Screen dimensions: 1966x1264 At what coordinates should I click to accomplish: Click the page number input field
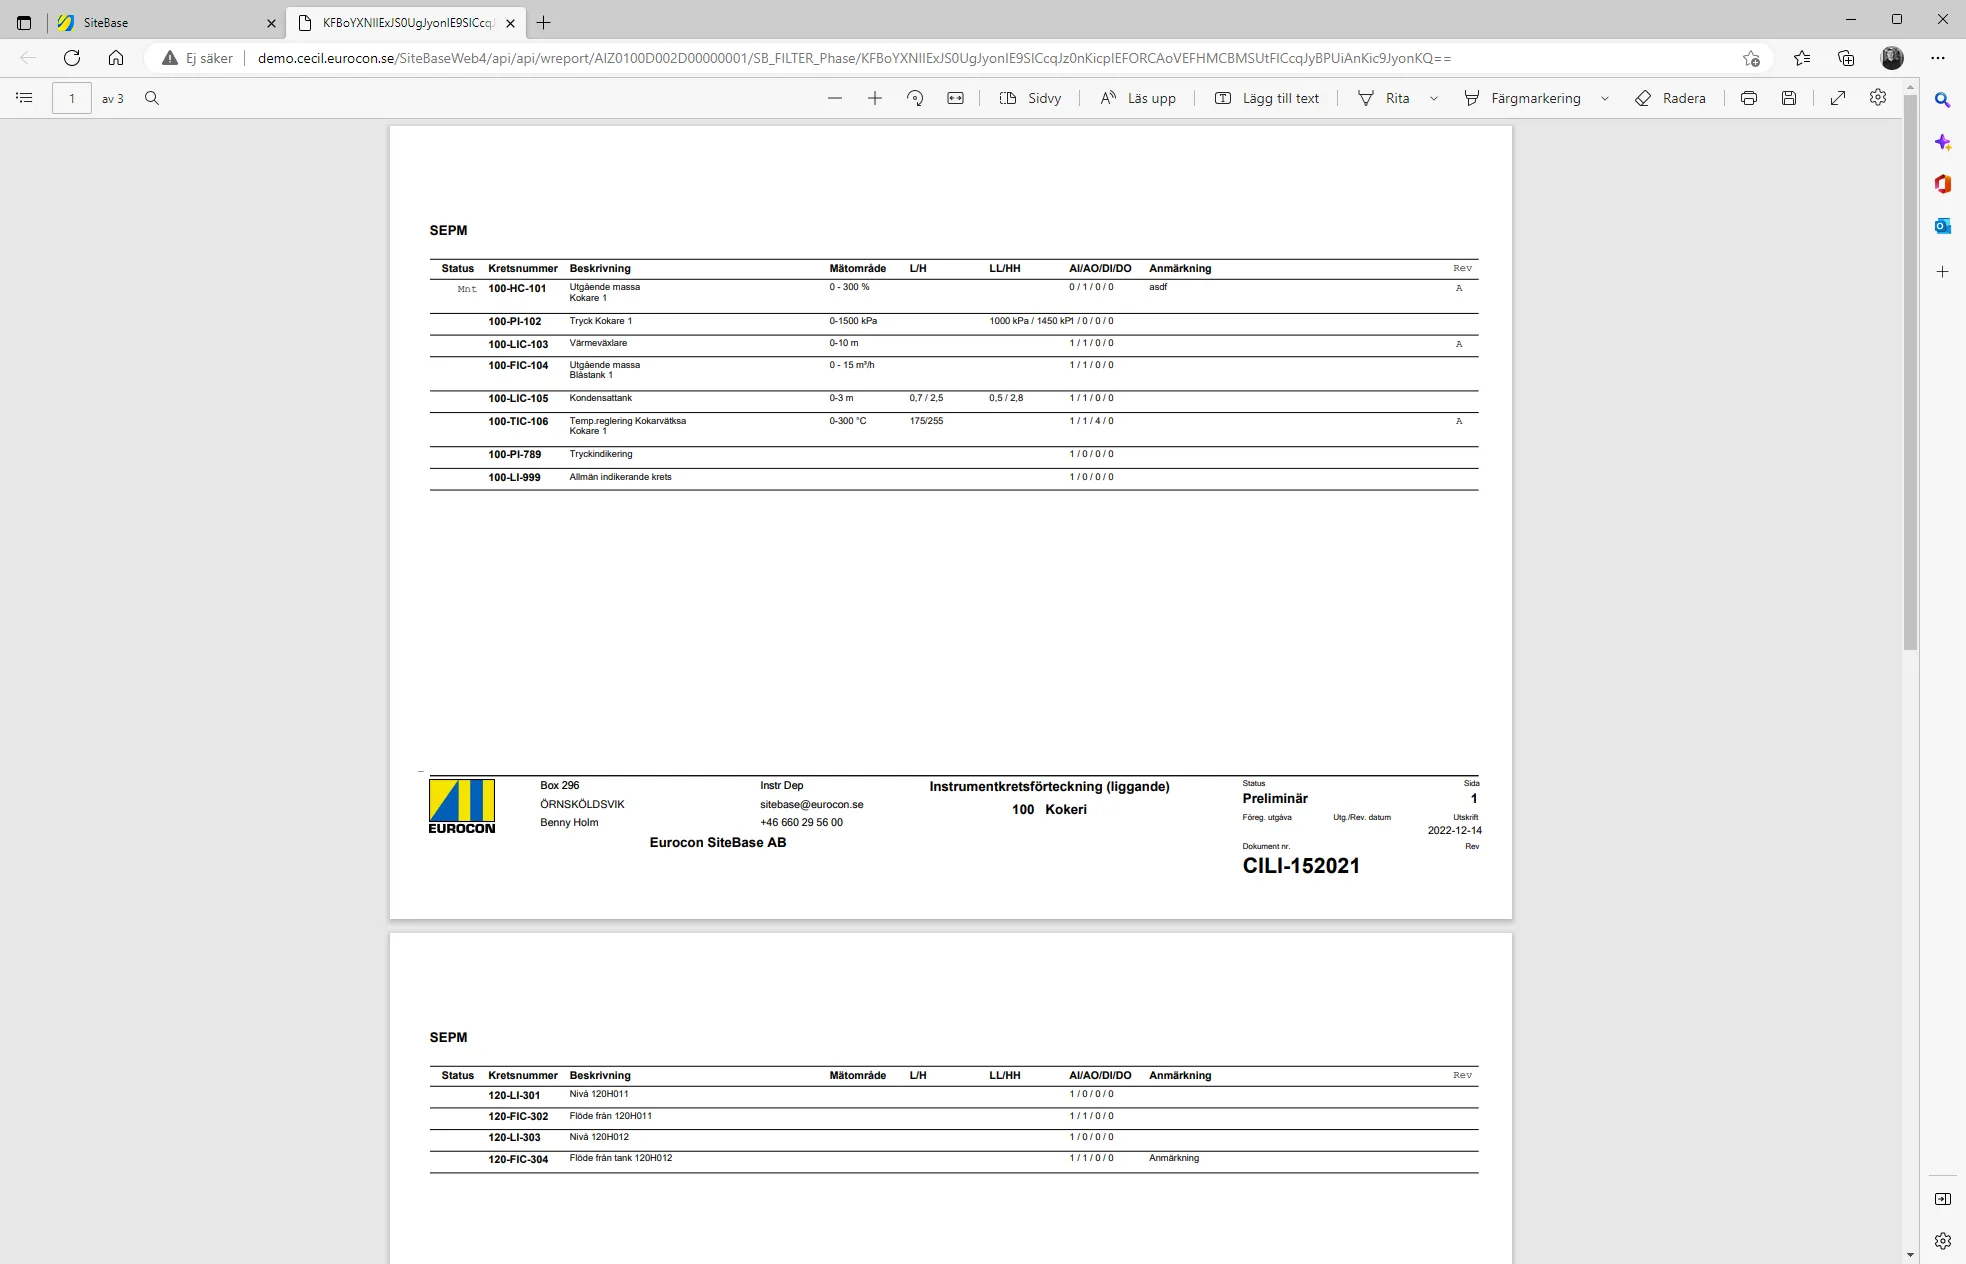click(72, 98)
